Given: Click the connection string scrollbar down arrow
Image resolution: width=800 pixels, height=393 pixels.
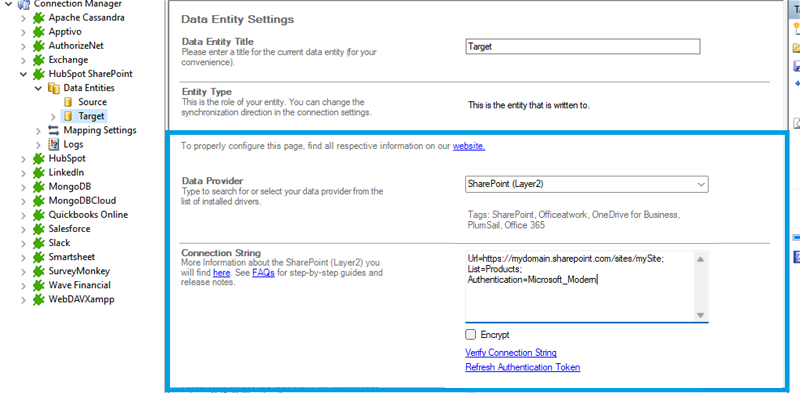Looking at the screenshot, I should pos(701,315).
